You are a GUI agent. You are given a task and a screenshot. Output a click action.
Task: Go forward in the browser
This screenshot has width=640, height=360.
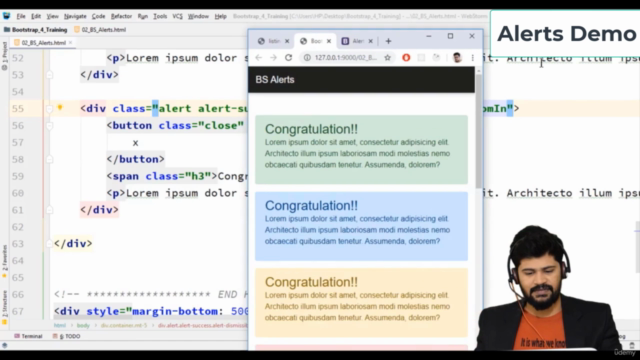[273, 58]
